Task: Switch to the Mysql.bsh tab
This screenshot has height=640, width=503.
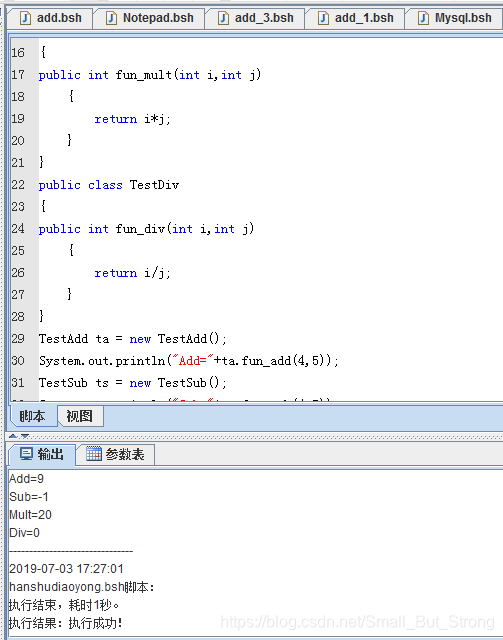Action: coord(454,18)
